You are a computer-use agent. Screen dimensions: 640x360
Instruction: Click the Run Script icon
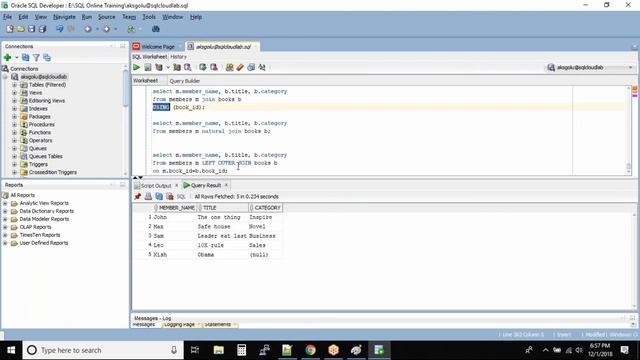click(148, 67)
